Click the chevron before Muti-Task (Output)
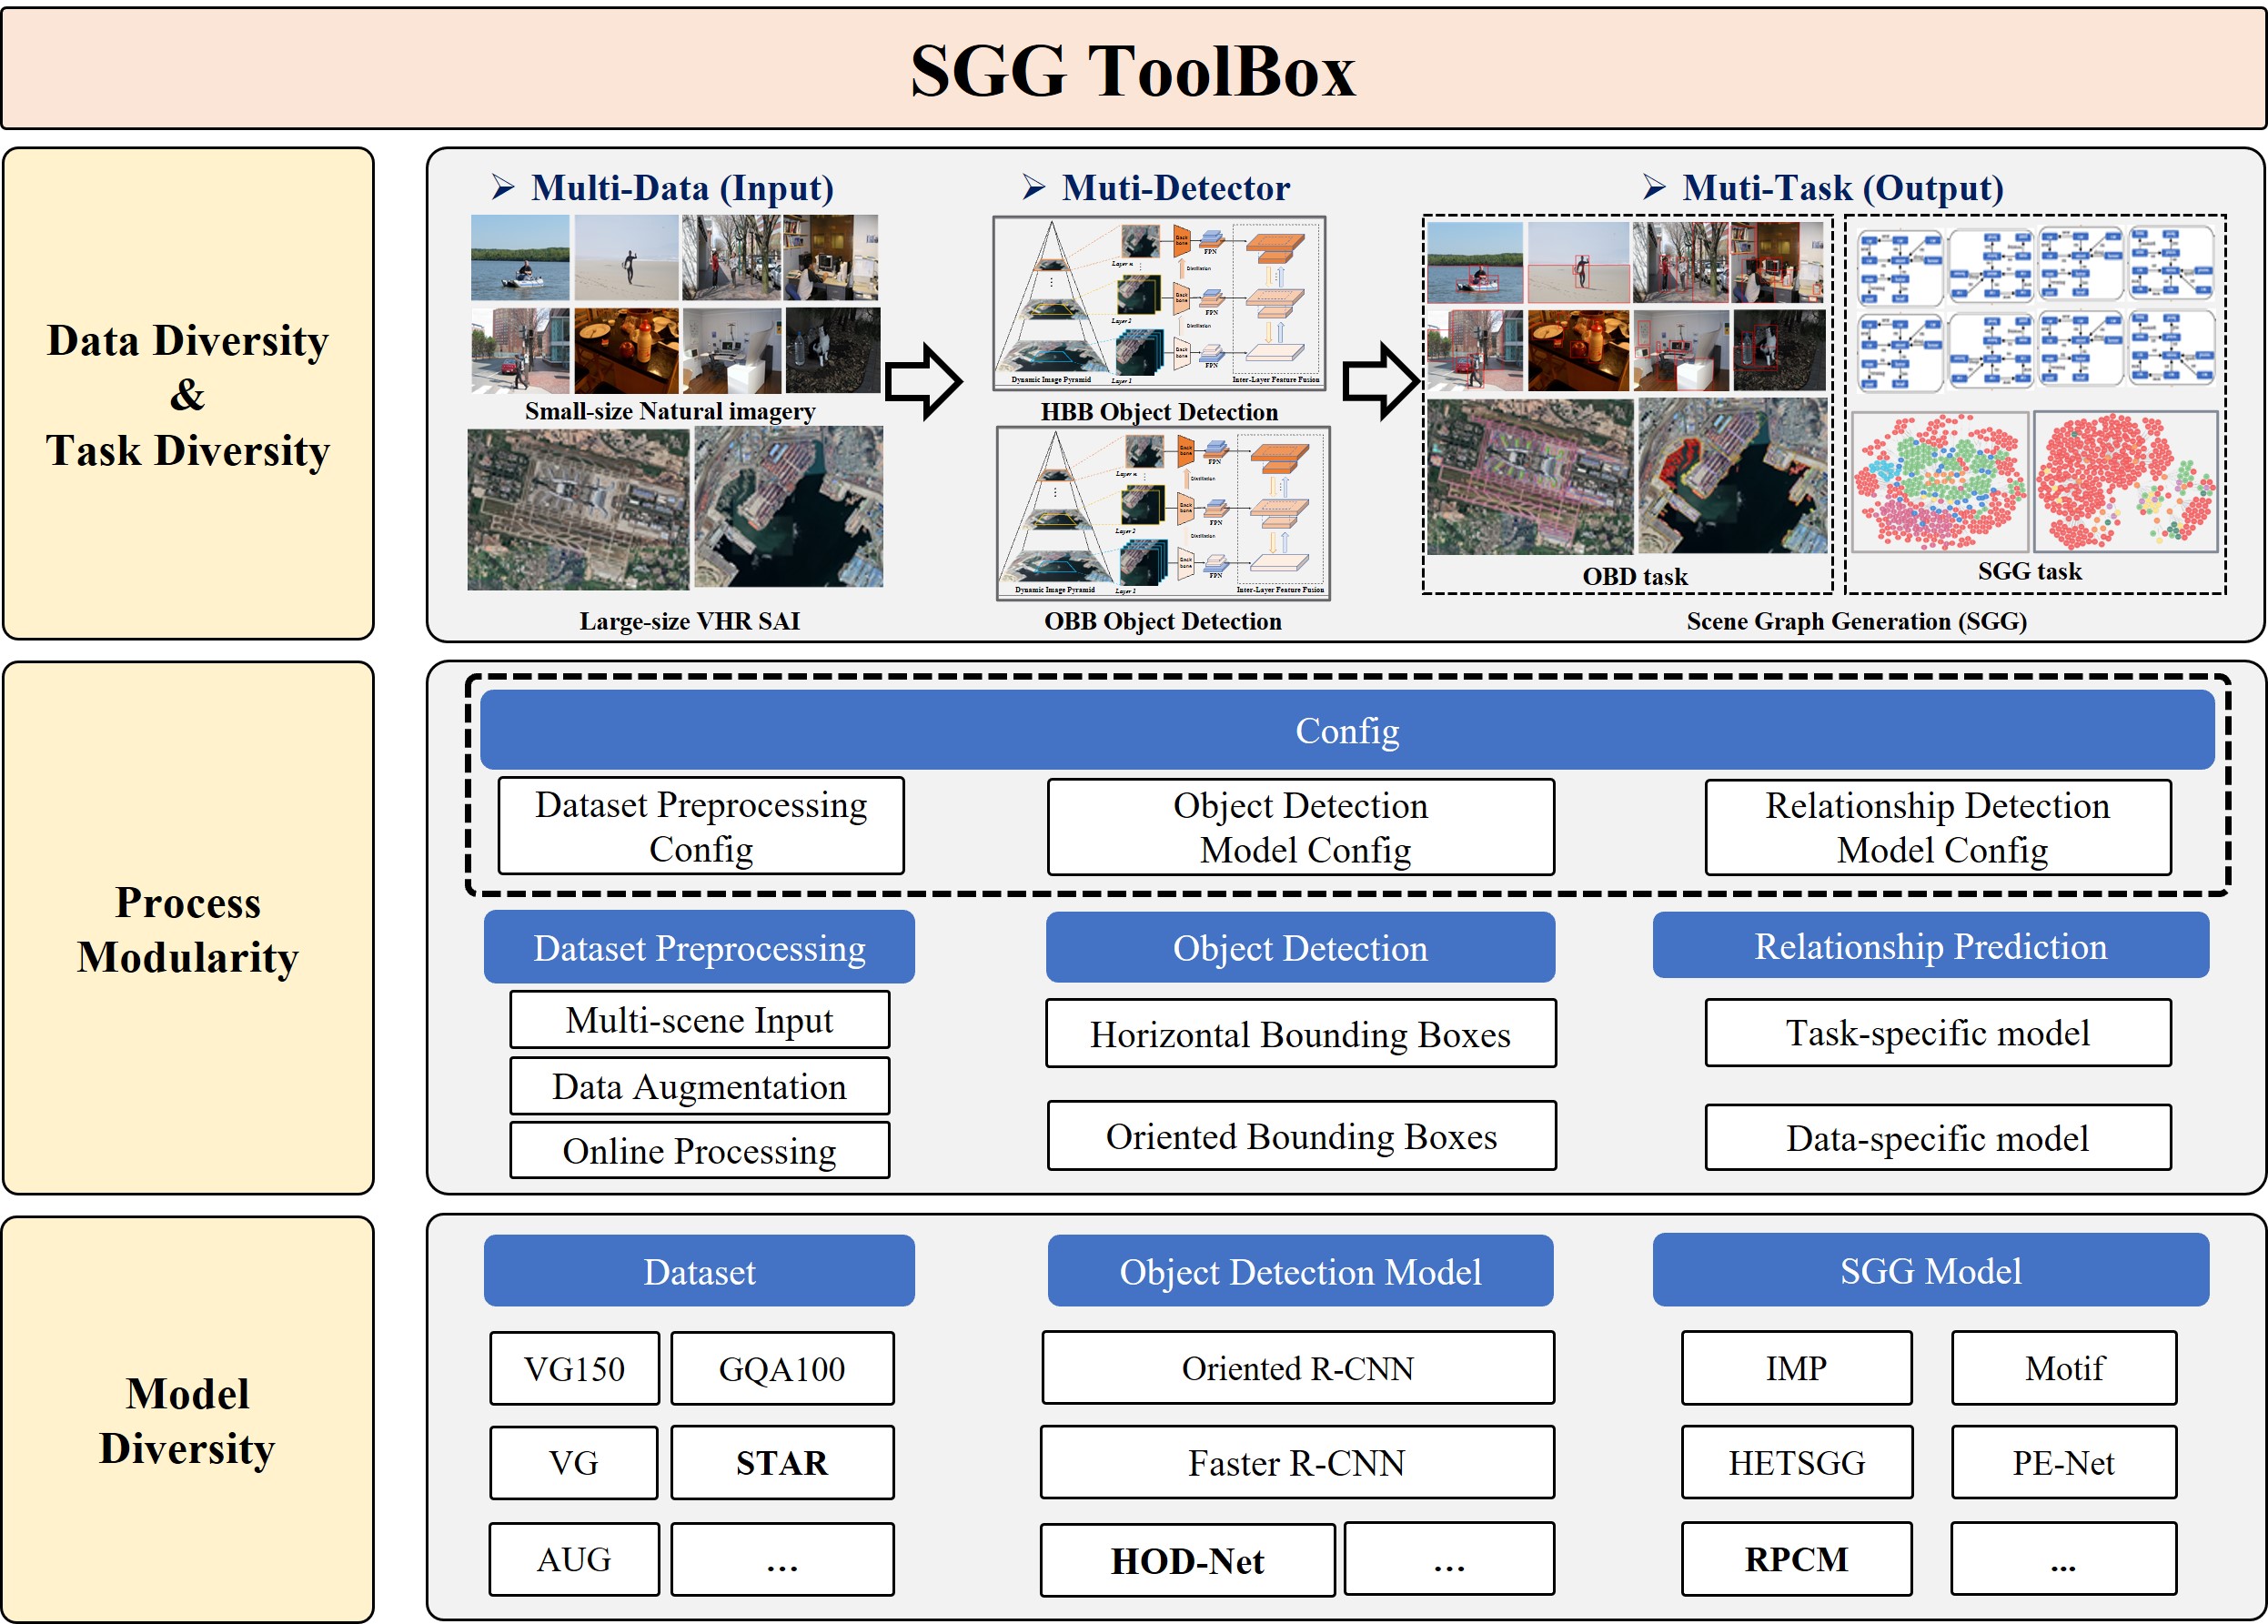This screenshot has width=2268, height=1624. 1654,187
